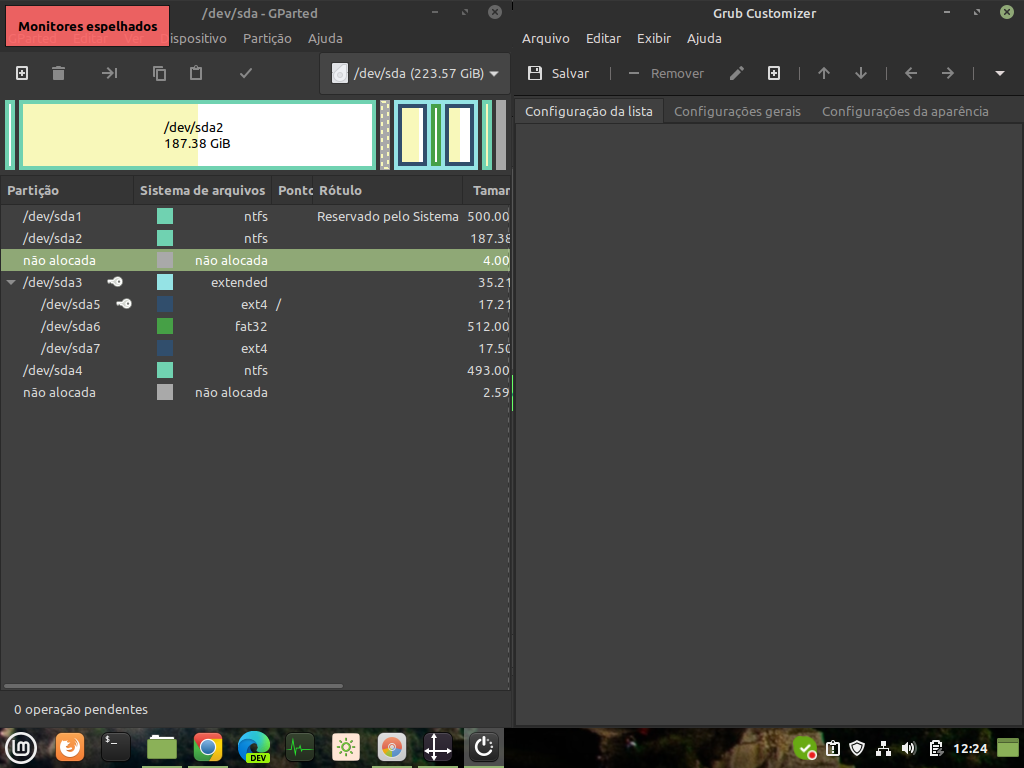This screenshot has width=1024, height=768.
Task: Click the horizontal scrollbar in GParted list
Action: click(x=173, y=686)
